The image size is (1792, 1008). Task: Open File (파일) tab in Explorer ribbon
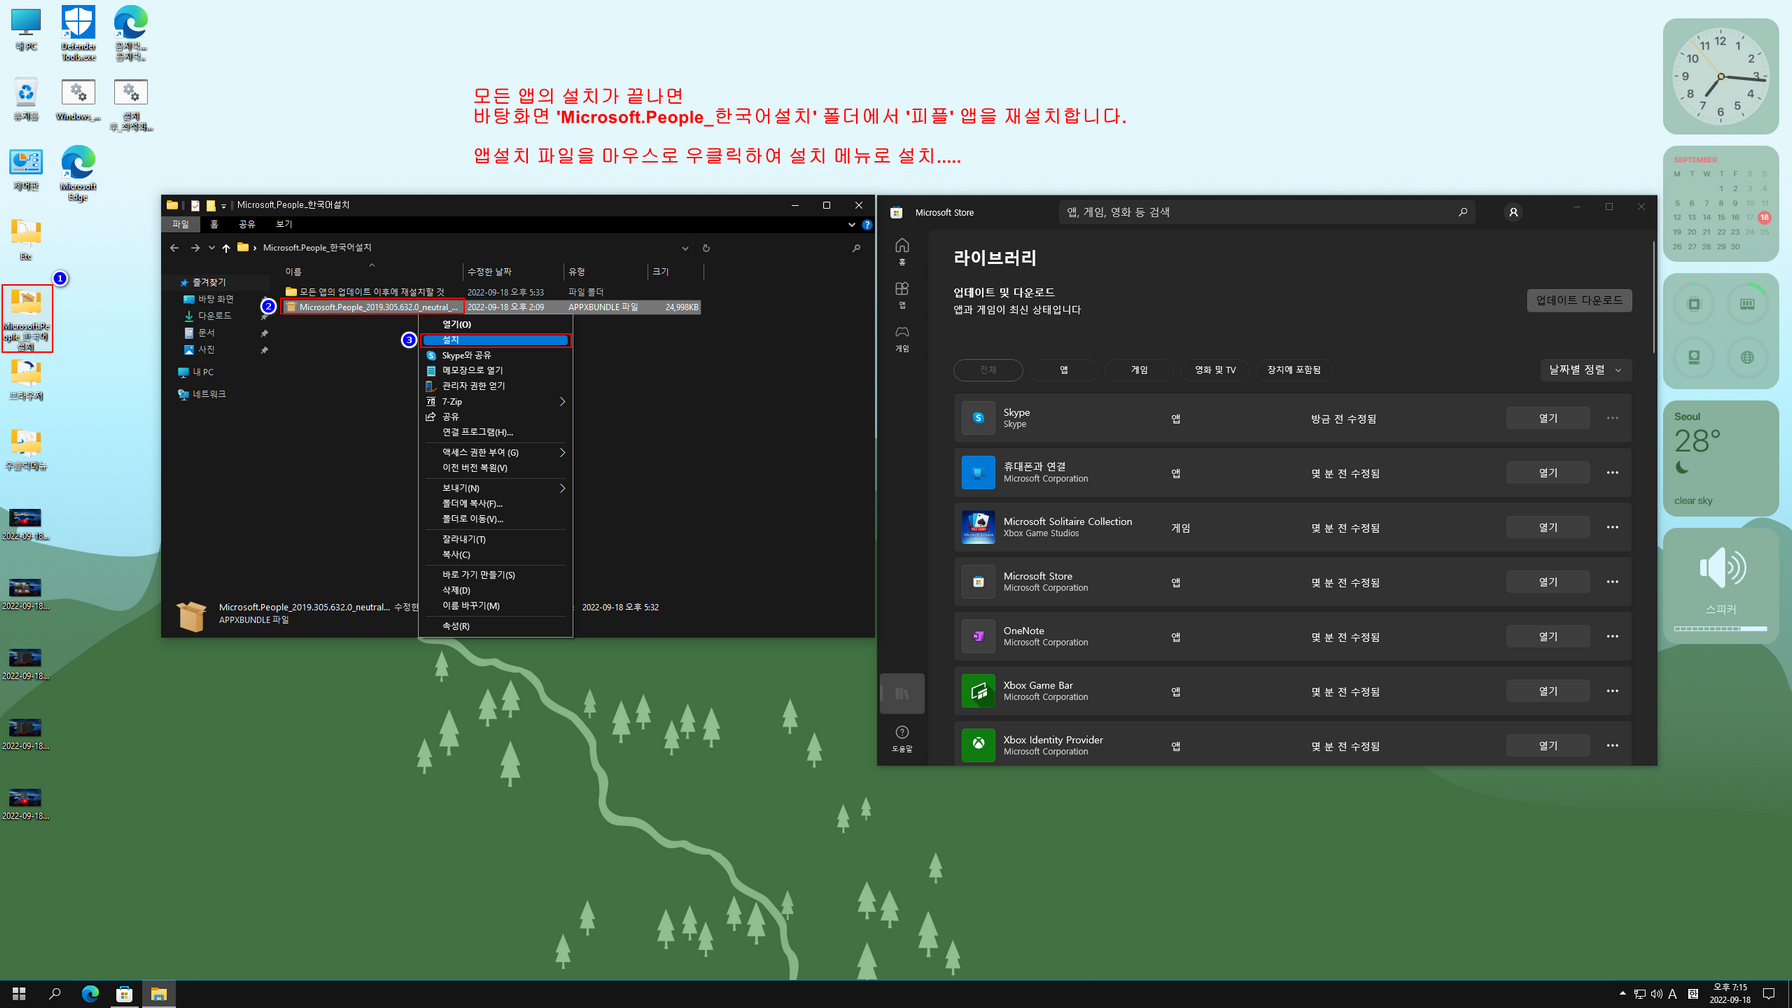181,224
